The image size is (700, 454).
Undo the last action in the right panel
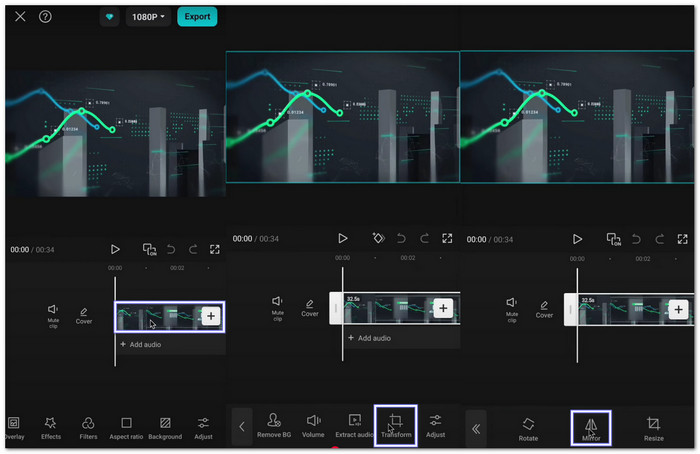point(636,239)
